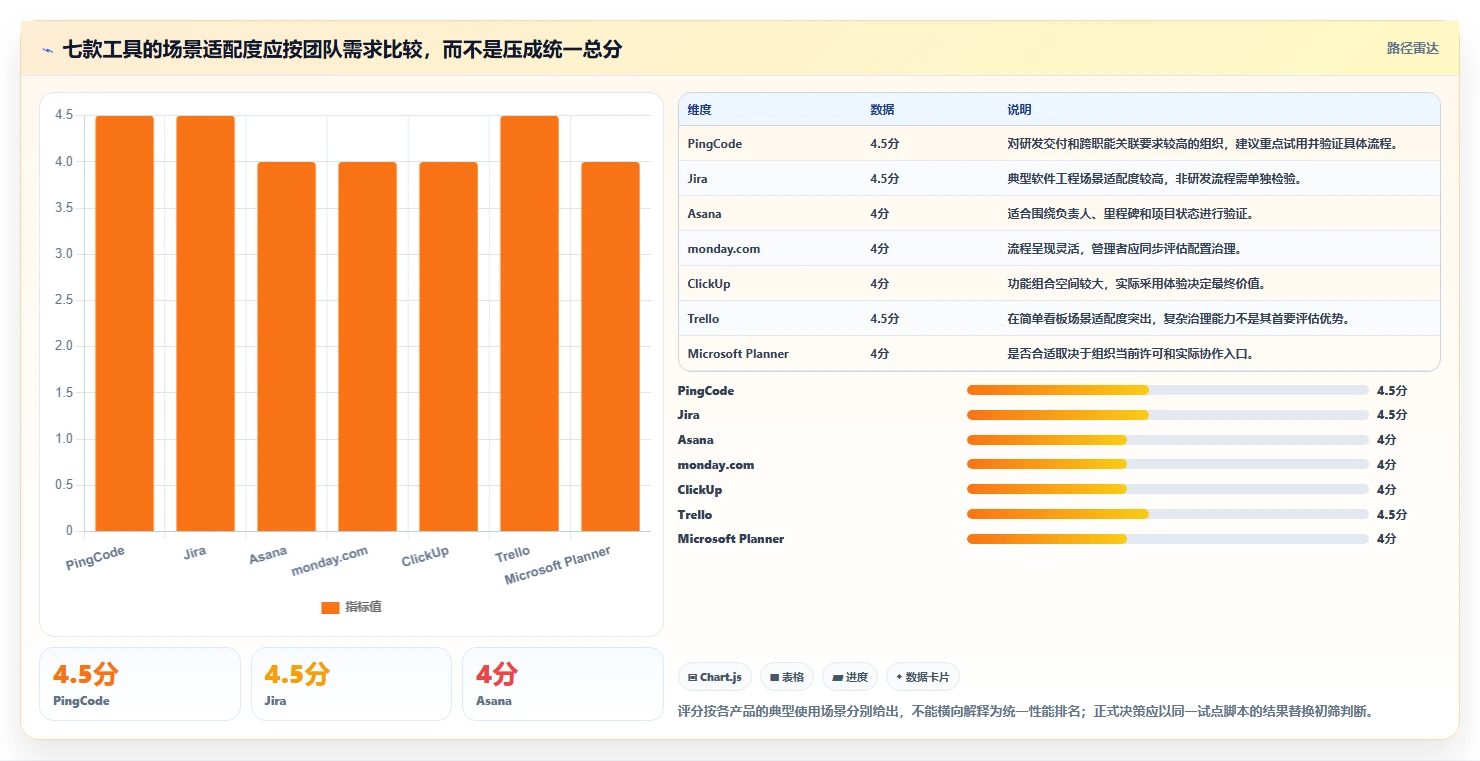Select the 数据卡片 tag chip
1480x761 pixels.
[x=923, y=677]
